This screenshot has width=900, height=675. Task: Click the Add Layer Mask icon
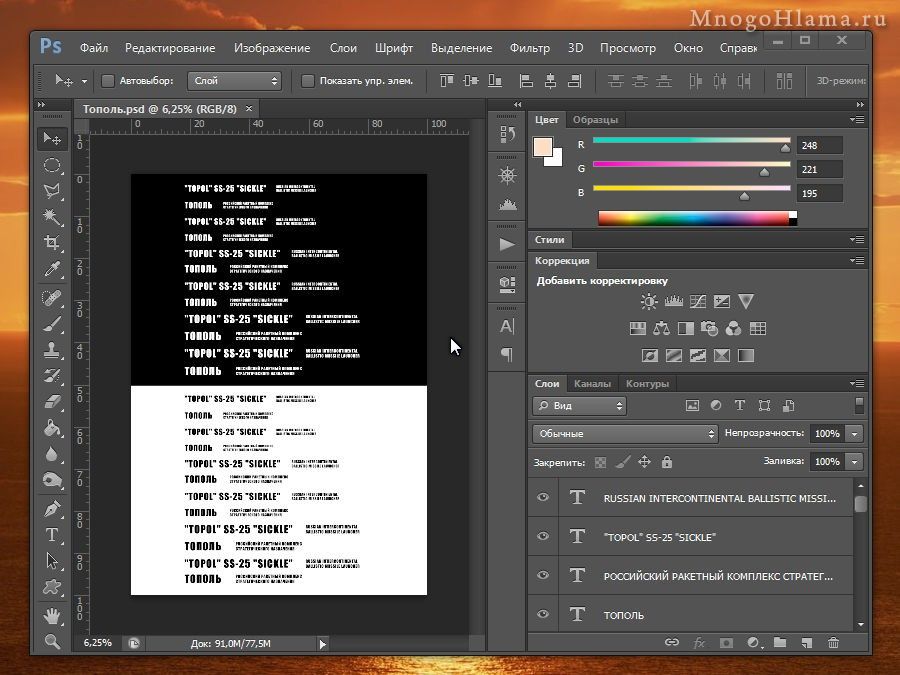point(725,643)
